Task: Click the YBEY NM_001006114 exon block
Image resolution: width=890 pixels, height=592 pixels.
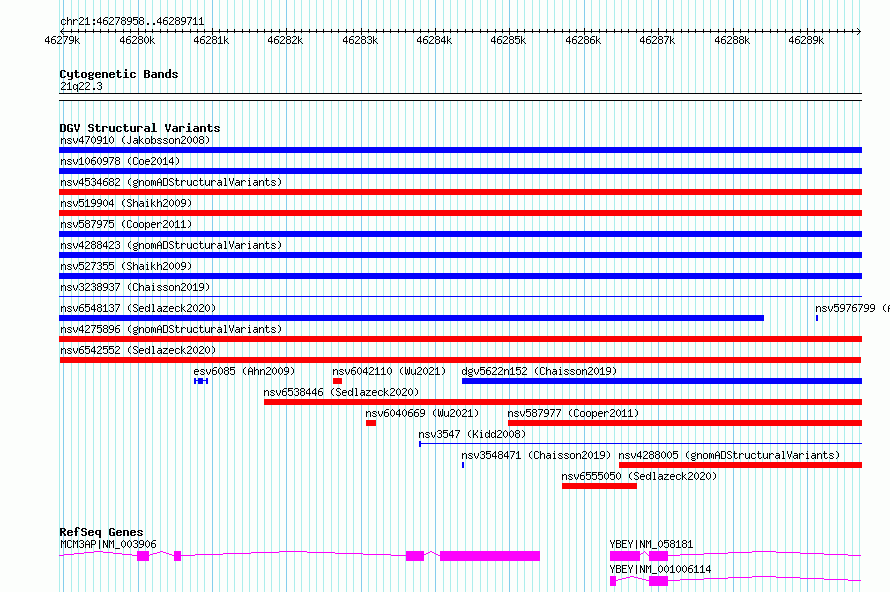Action: [658, 581]
